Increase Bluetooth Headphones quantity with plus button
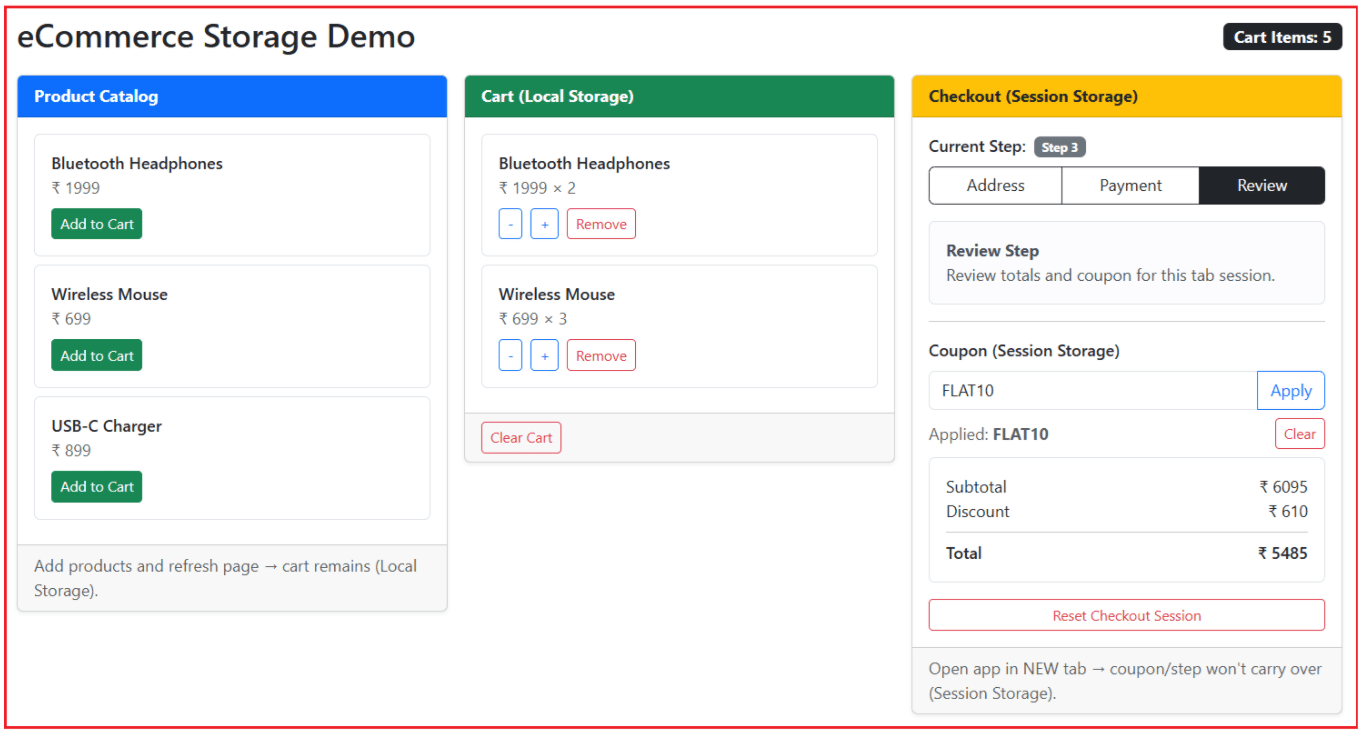Screen dimensions: 1362x732 click(544, 224)
